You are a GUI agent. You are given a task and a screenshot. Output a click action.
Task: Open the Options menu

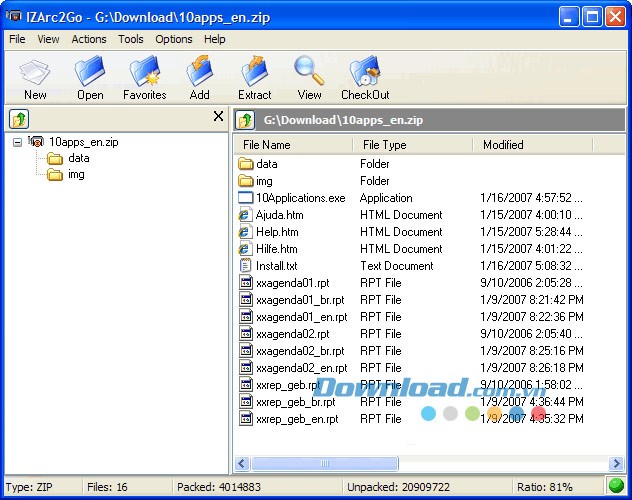(x=174, y=39)
